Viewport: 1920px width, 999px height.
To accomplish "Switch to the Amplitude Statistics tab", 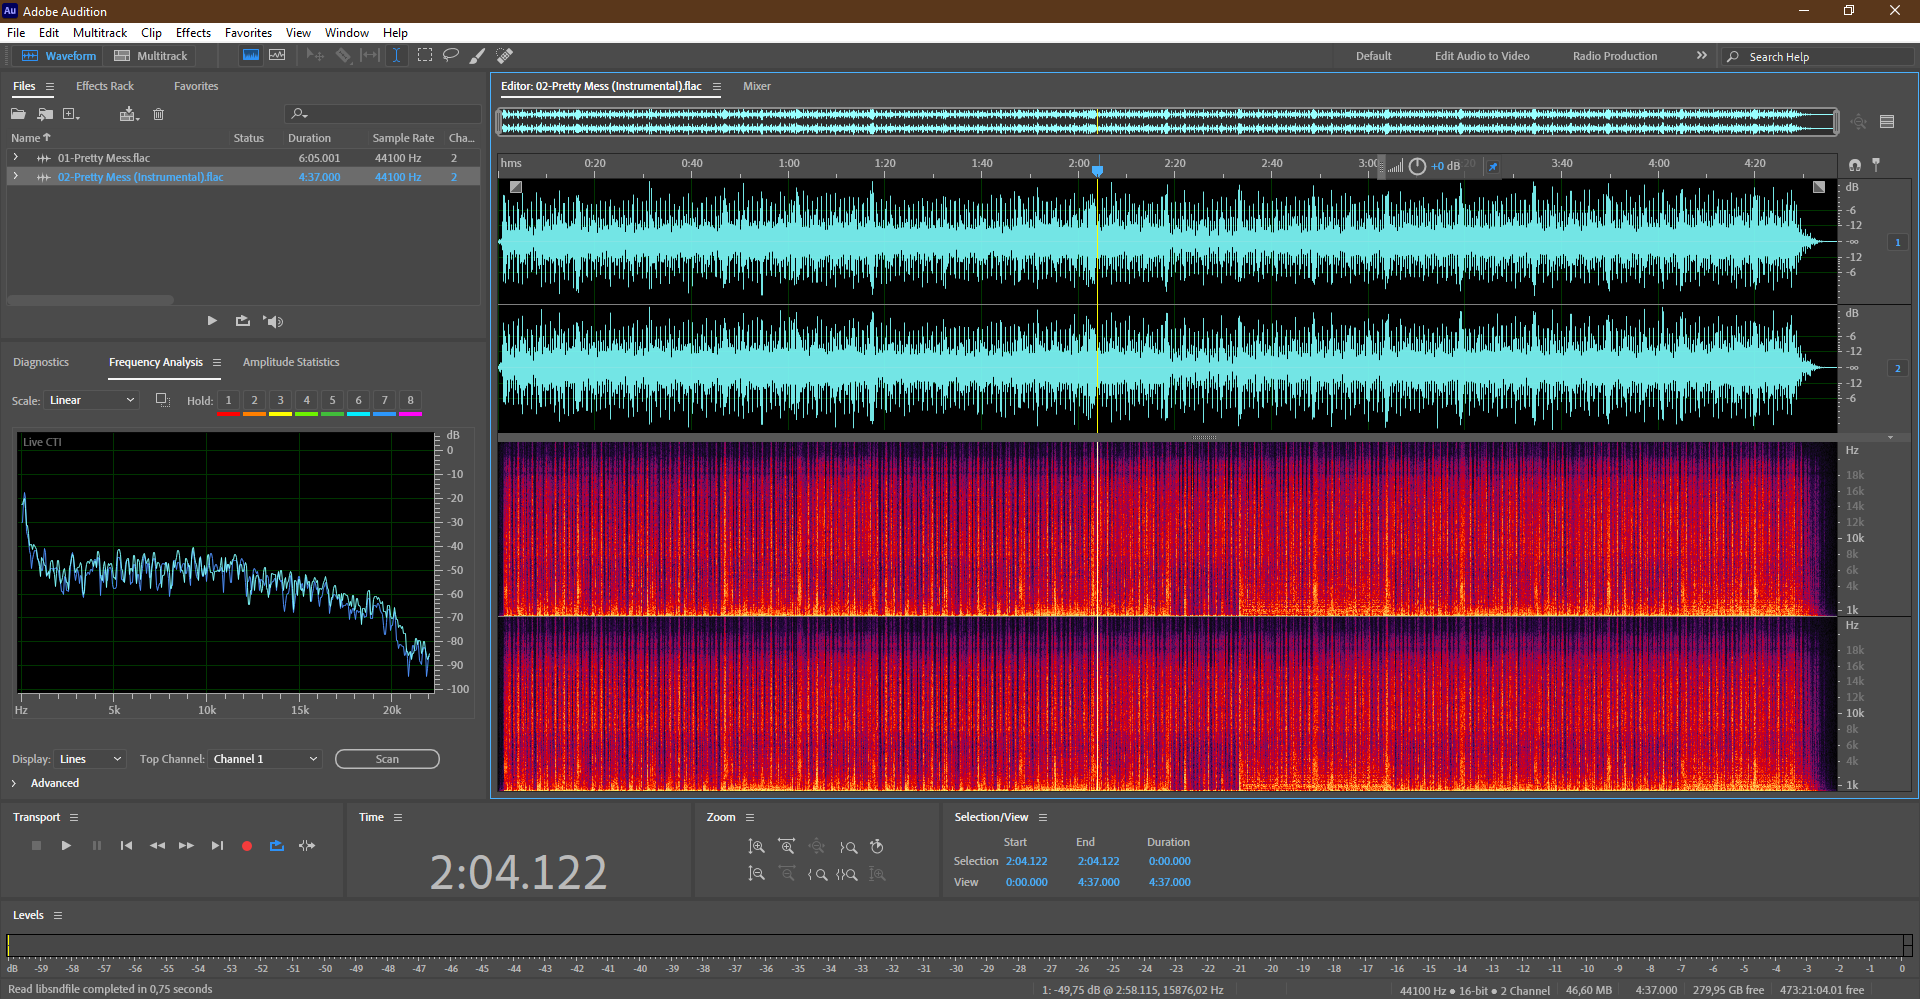I will click(x=291, y=362).
